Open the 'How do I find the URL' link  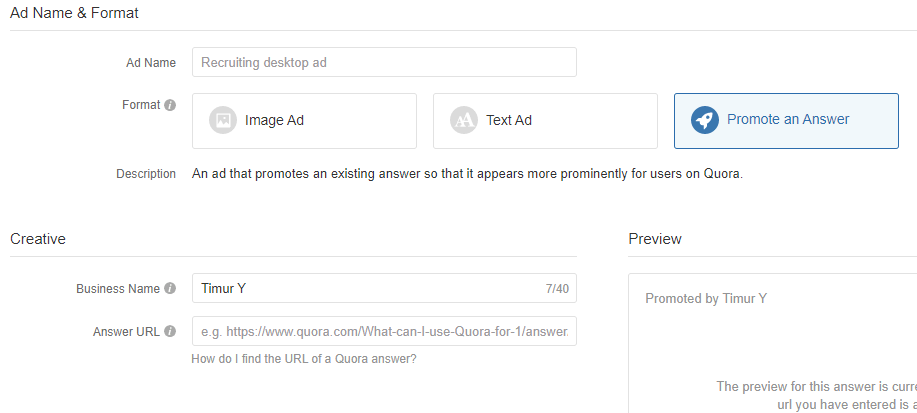click(304, 359)
